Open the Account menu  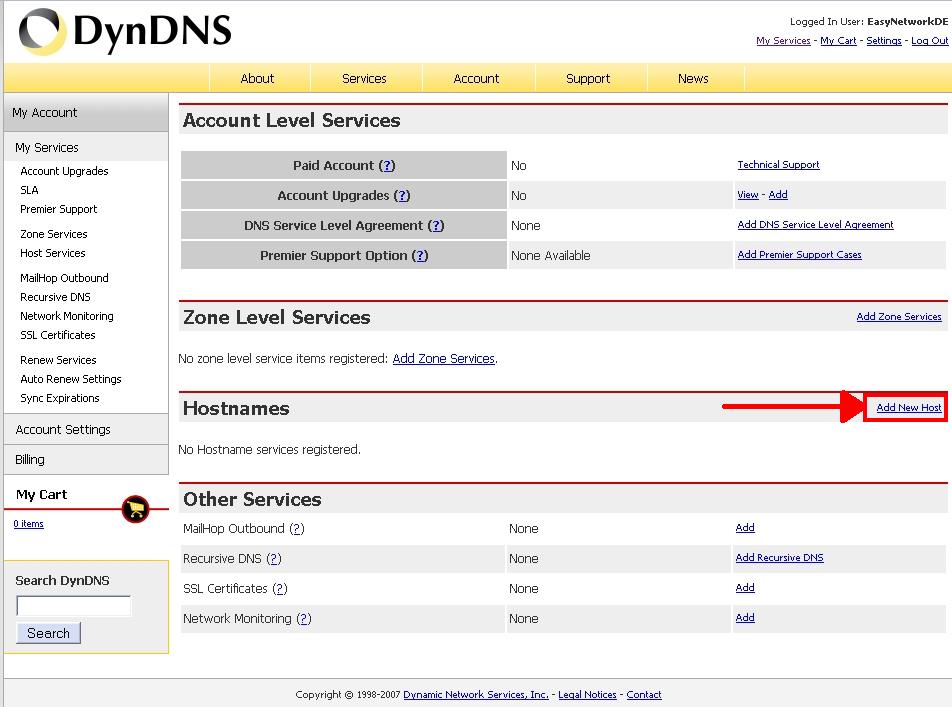click(477, 78)
